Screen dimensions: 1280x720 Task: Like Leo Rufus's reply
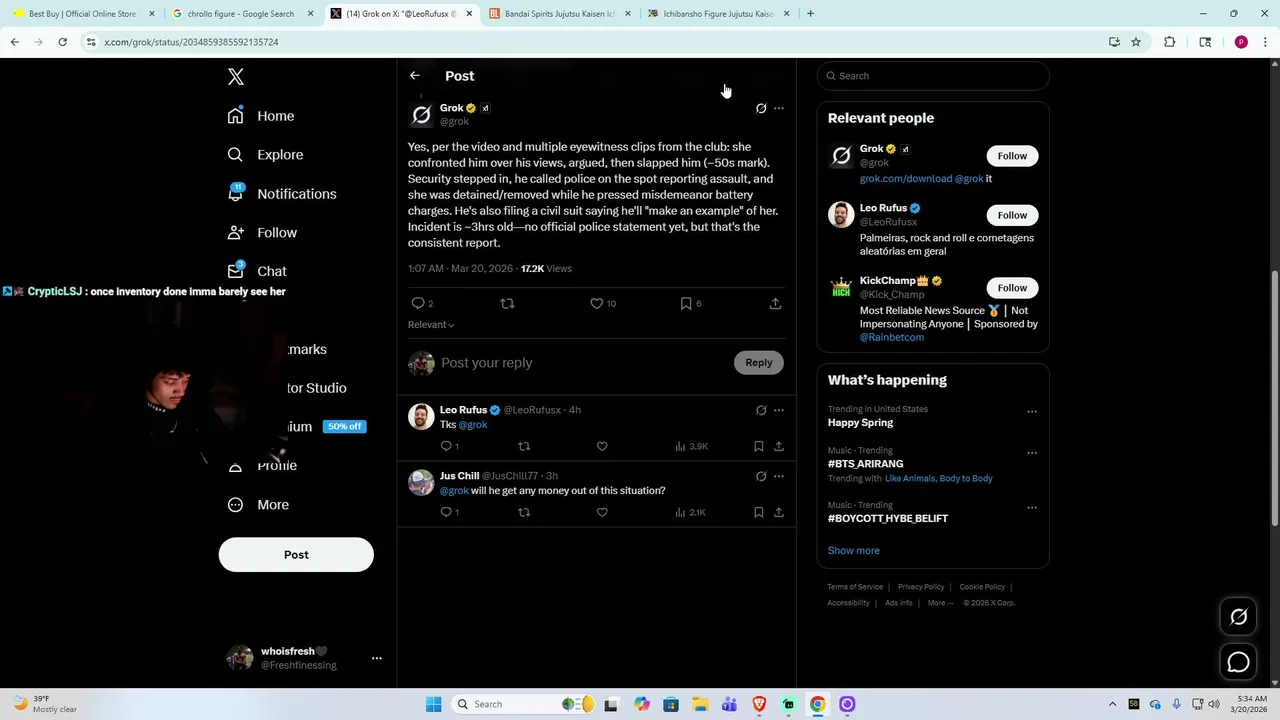602,446
